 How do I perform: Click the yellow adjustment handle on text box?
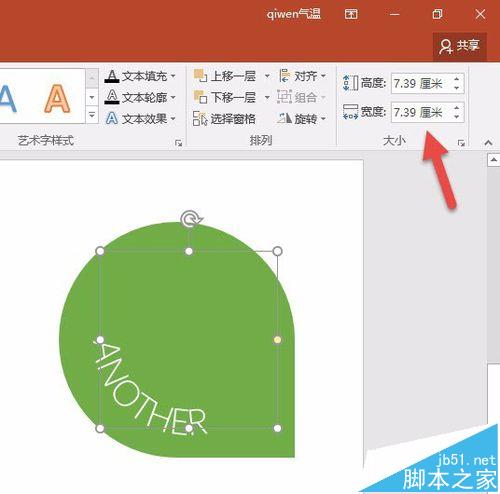[277, 340]
